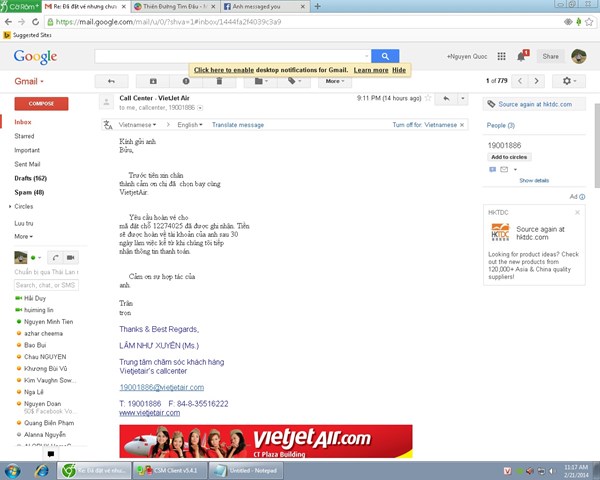Click the Windows Start button

(x=13, y=470)
